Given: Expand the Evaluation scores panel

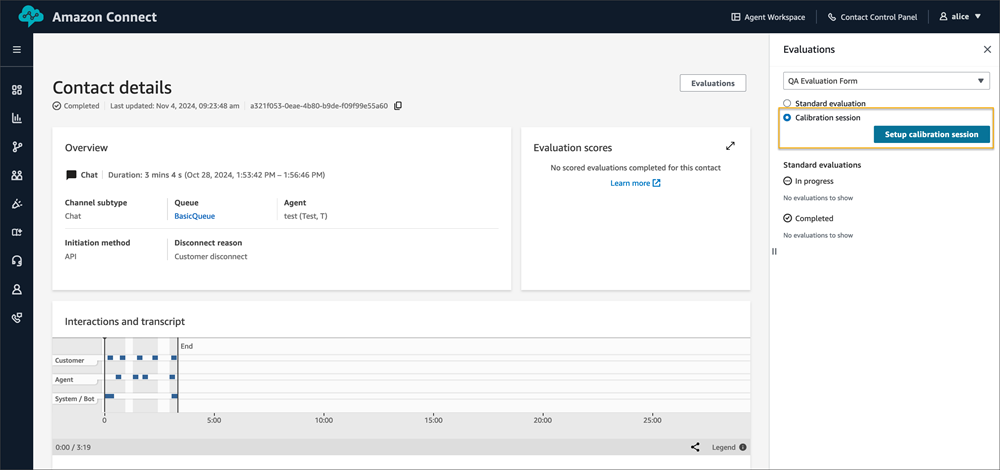Looking at the screenshot, I should click(730, 146).
